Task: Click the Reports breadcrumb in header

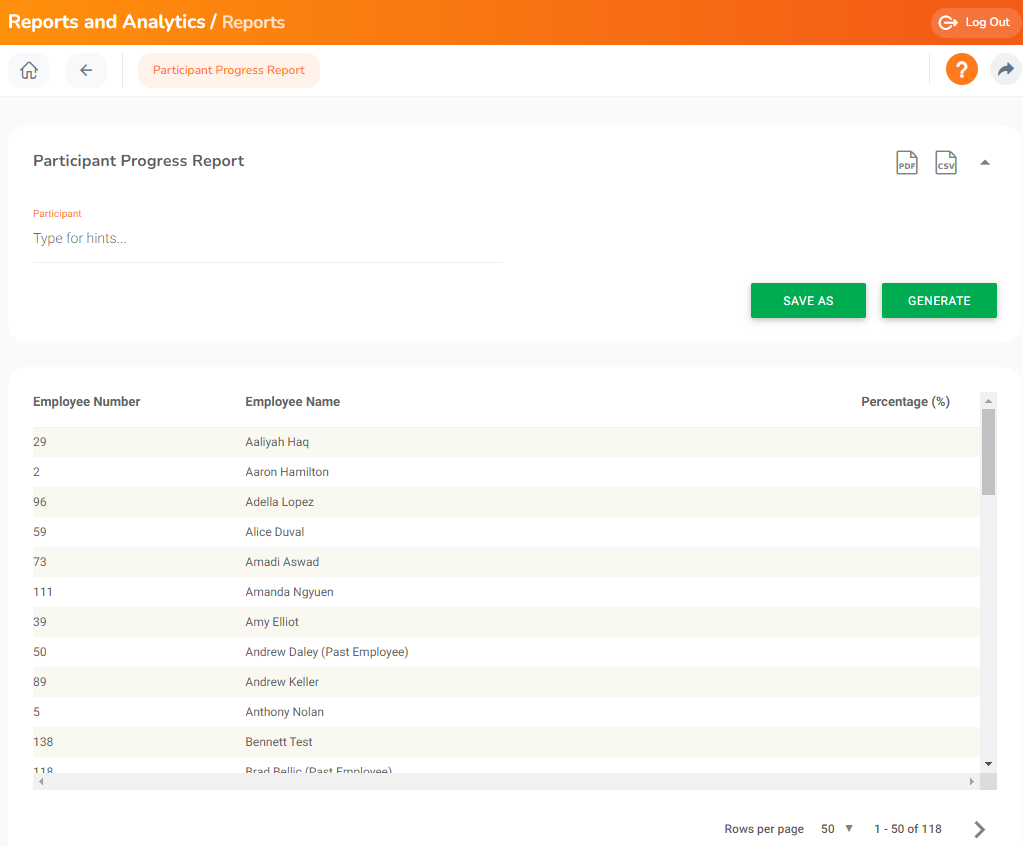Action: (253, 22)
